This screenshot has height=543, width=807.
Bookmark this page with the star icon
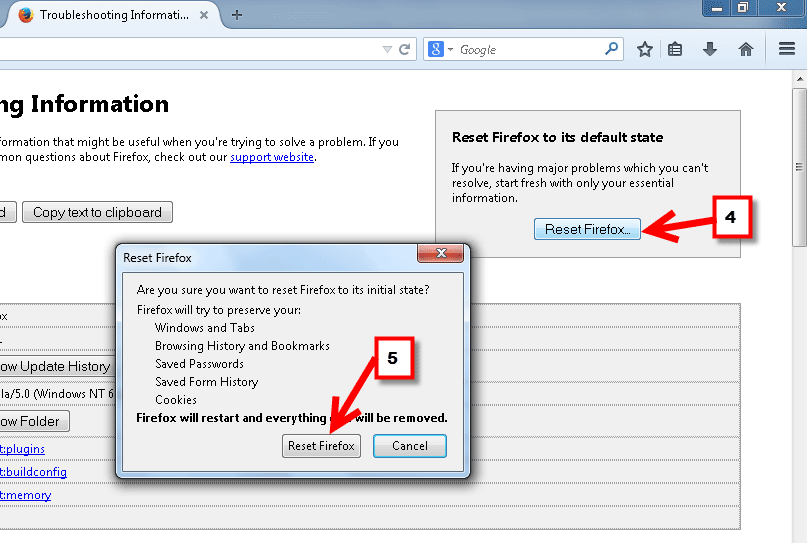pyautogui.click(x=644, y=49)
